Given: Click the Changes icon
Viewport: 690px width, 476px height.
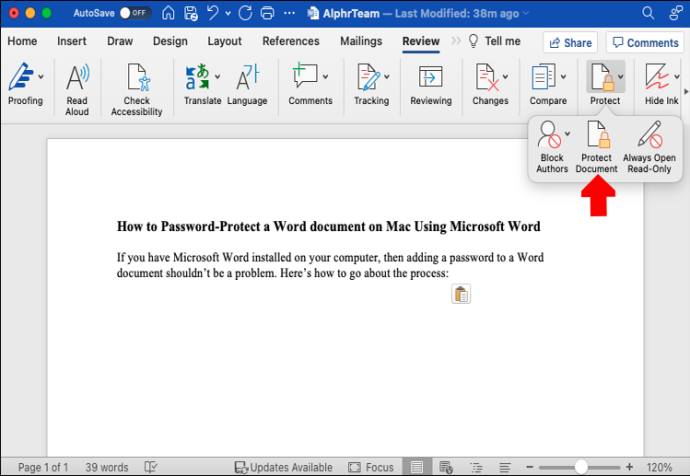Looking at the screenshot, I should pos(487,77).
